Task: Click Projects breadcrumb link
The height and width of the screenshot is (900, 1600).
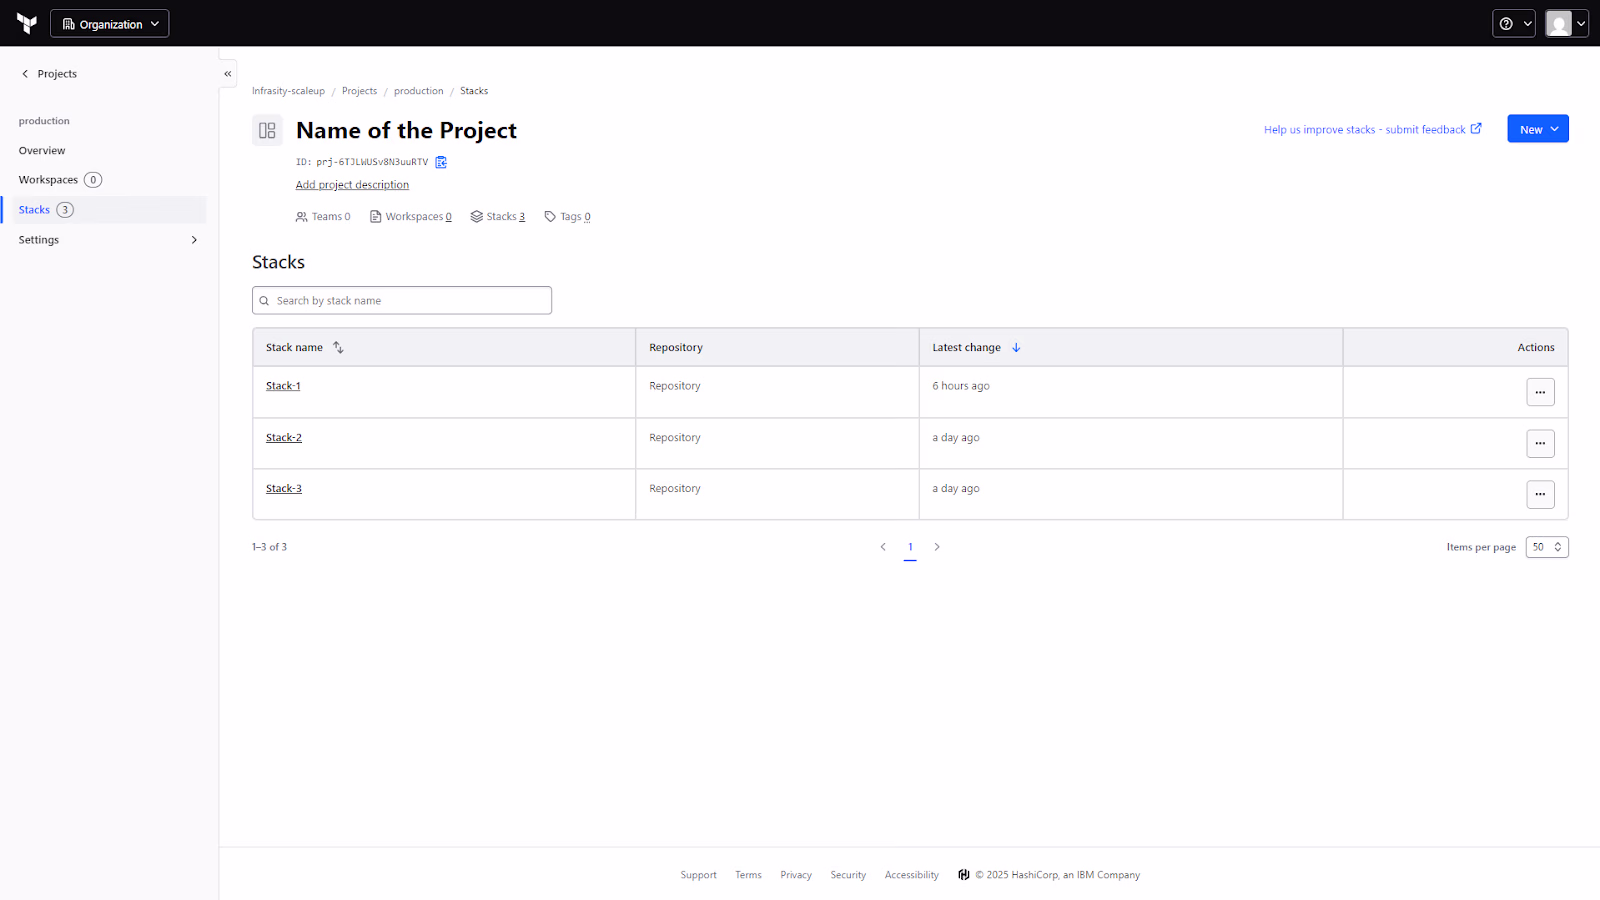Action: pyautogui.click(x=359, y=91)
